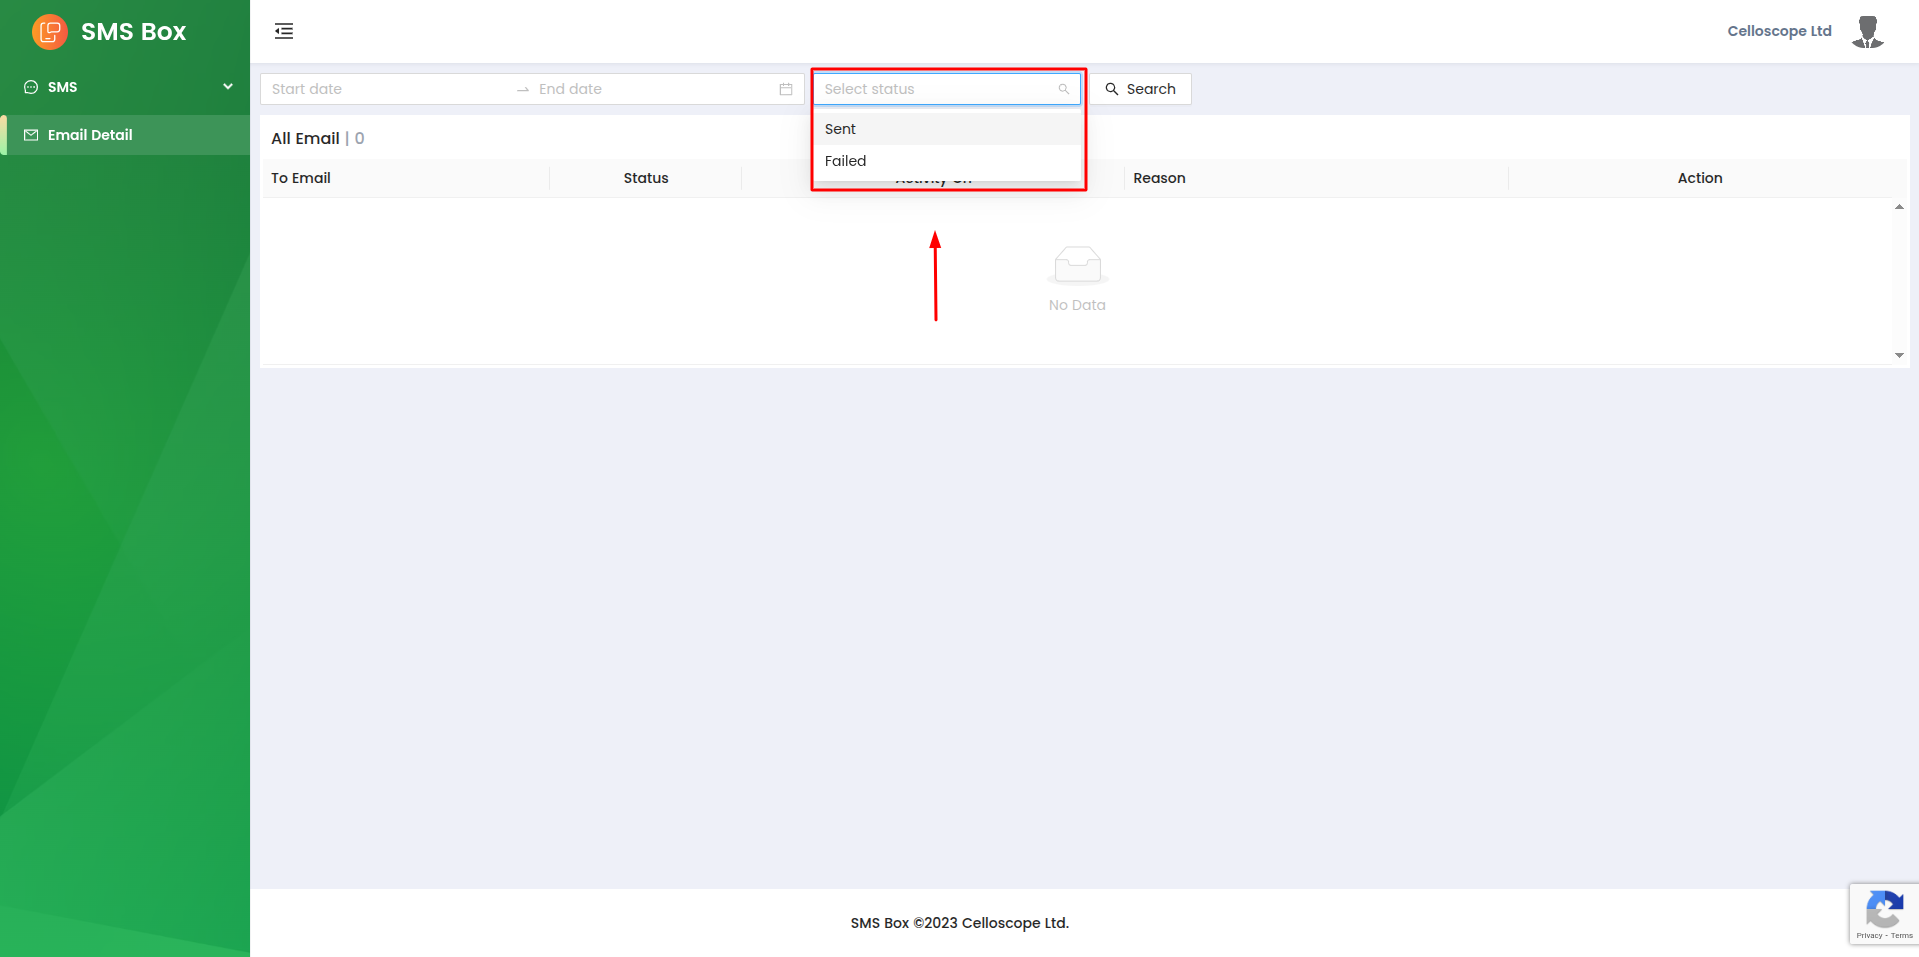This screenshot has width=1919, height=957.
Task: Click the calendar icon in date range
Action: coord(786,89)
